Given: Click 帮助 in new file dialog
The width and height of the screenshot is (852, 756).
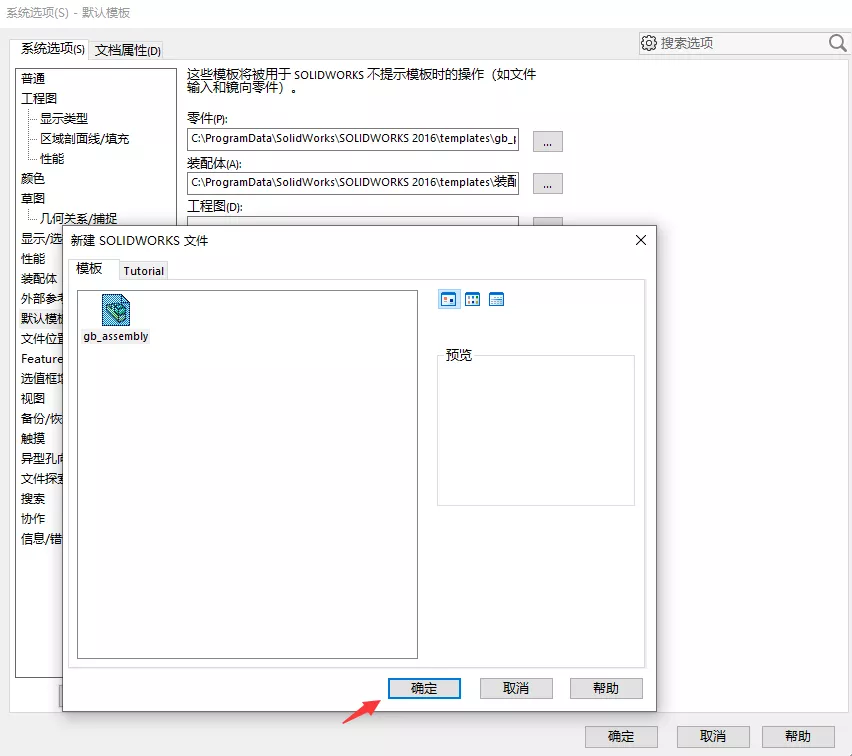Looking at the screenshot, I should click(606, 688).
